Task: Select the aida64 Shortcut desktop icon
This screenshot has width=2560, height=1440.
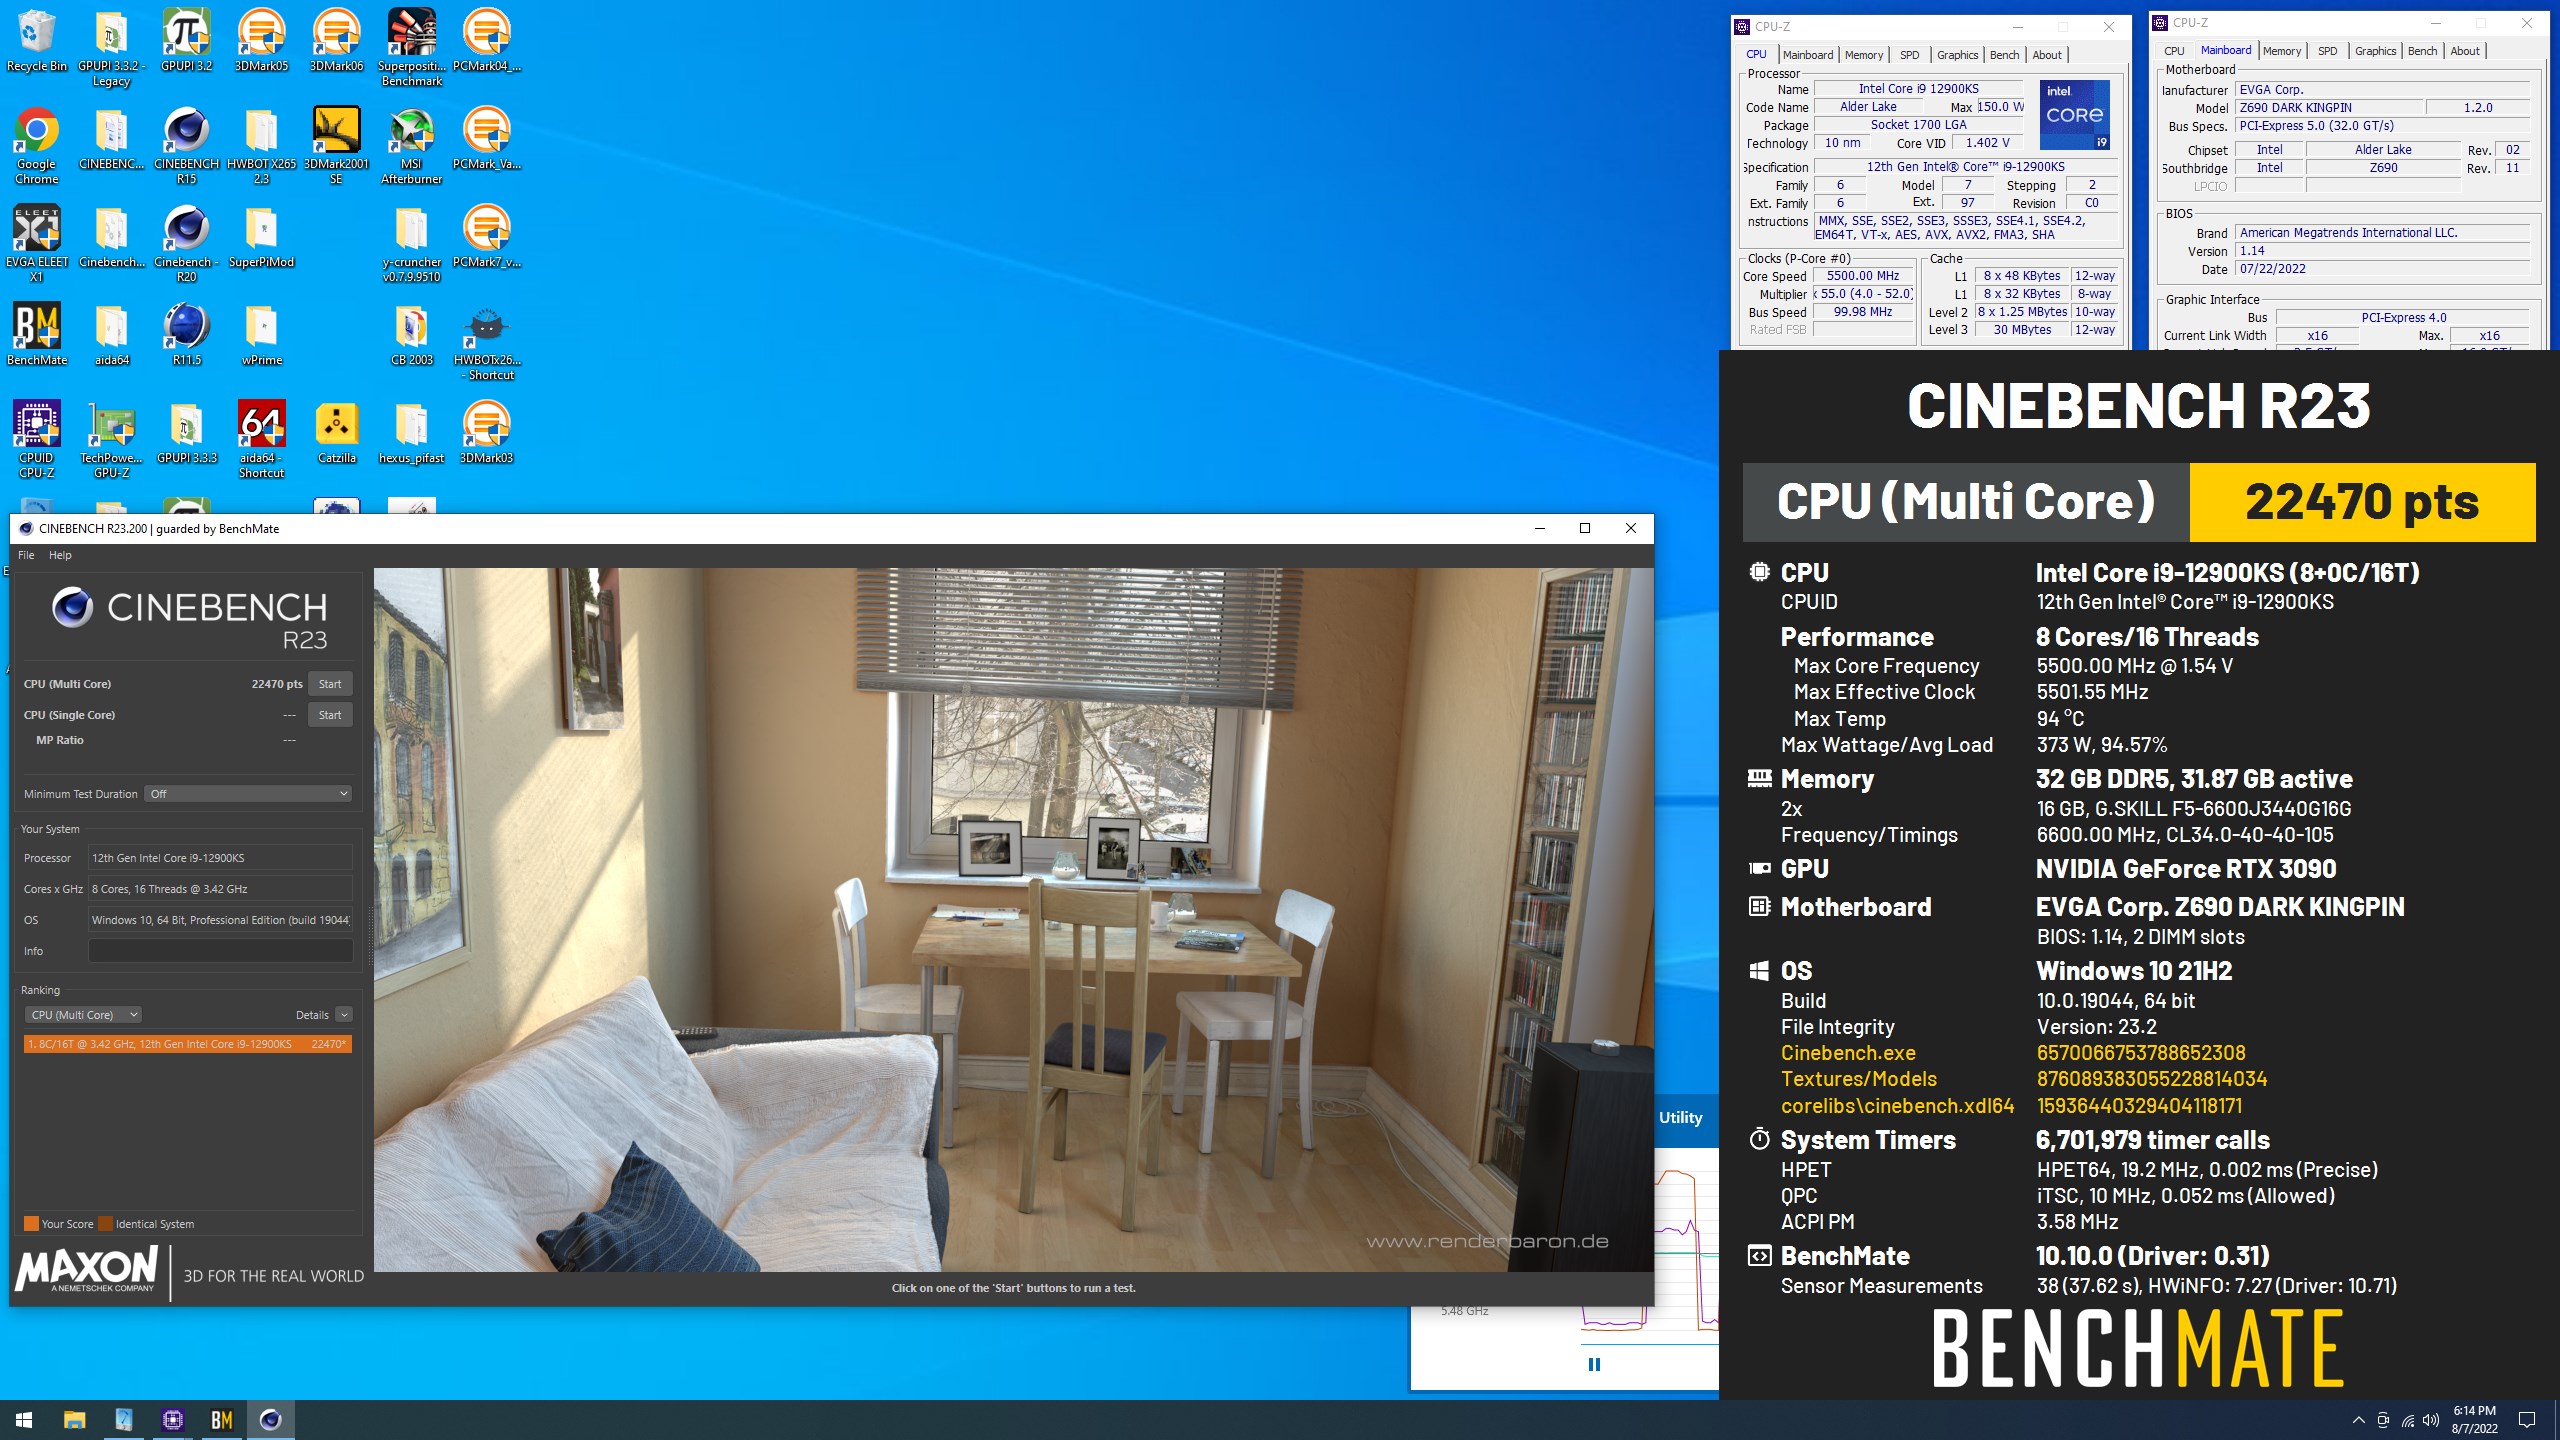Action: click(x=262, y=440)
